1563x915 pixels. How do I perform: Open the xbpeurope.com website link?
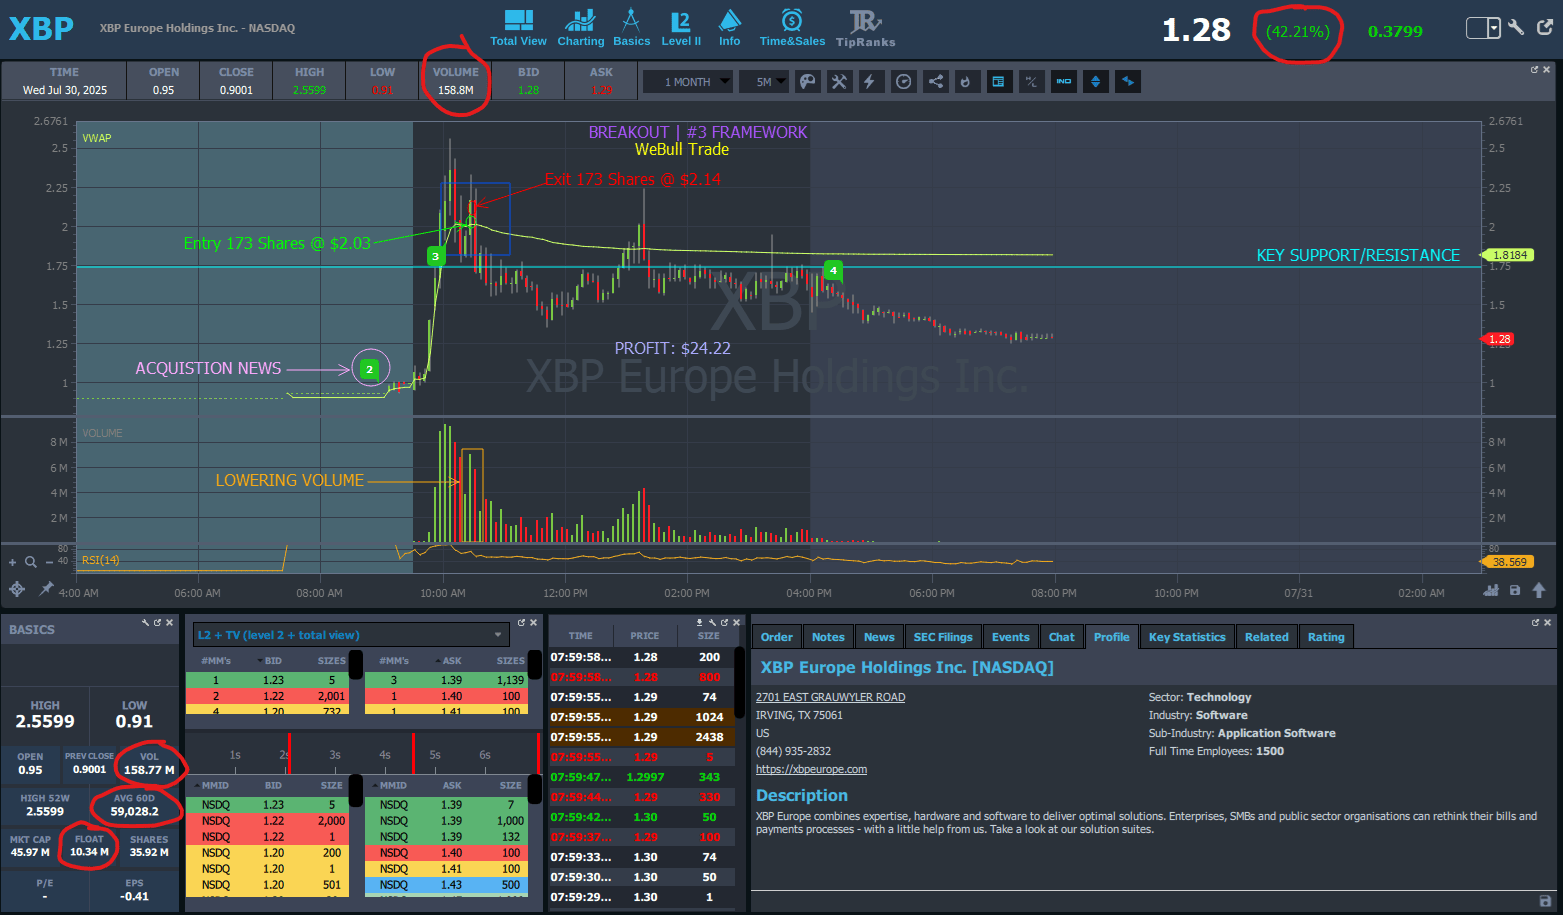(x=811, y=769)
